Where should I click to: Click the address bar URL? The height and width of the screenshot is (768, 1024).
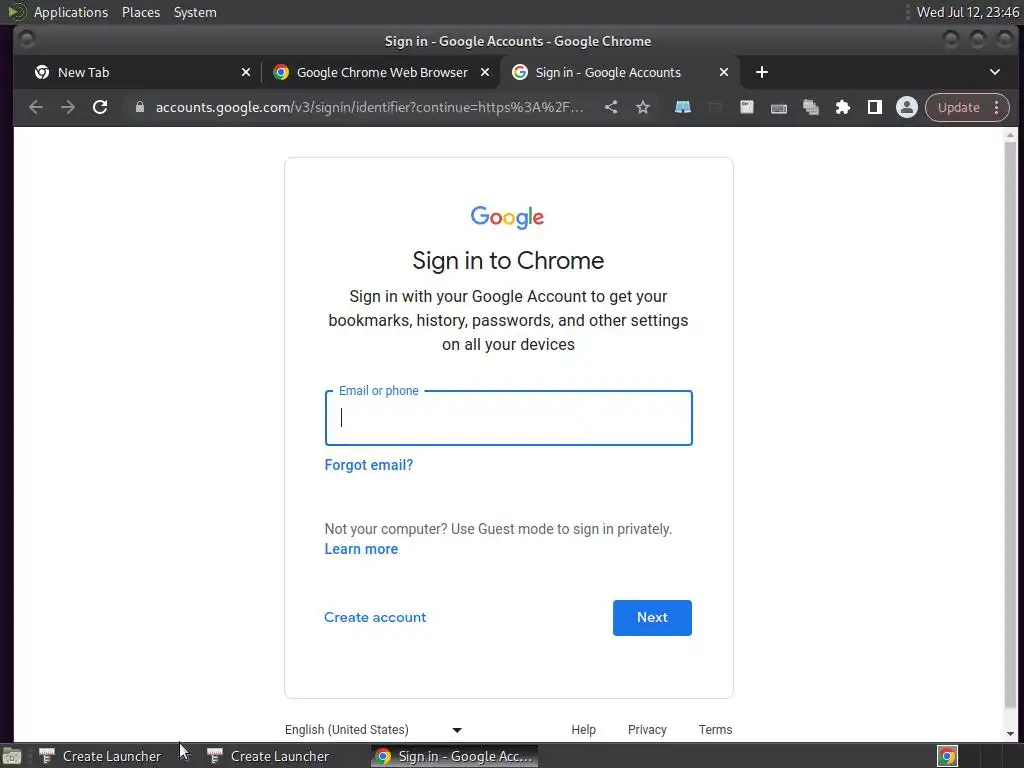[370, 107]
